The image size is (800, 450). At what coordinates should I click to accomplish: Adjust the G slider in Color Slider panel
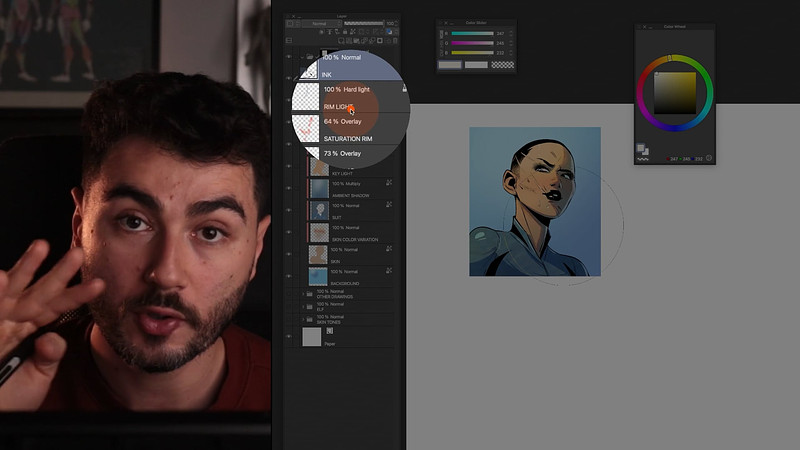click(472, 43)
